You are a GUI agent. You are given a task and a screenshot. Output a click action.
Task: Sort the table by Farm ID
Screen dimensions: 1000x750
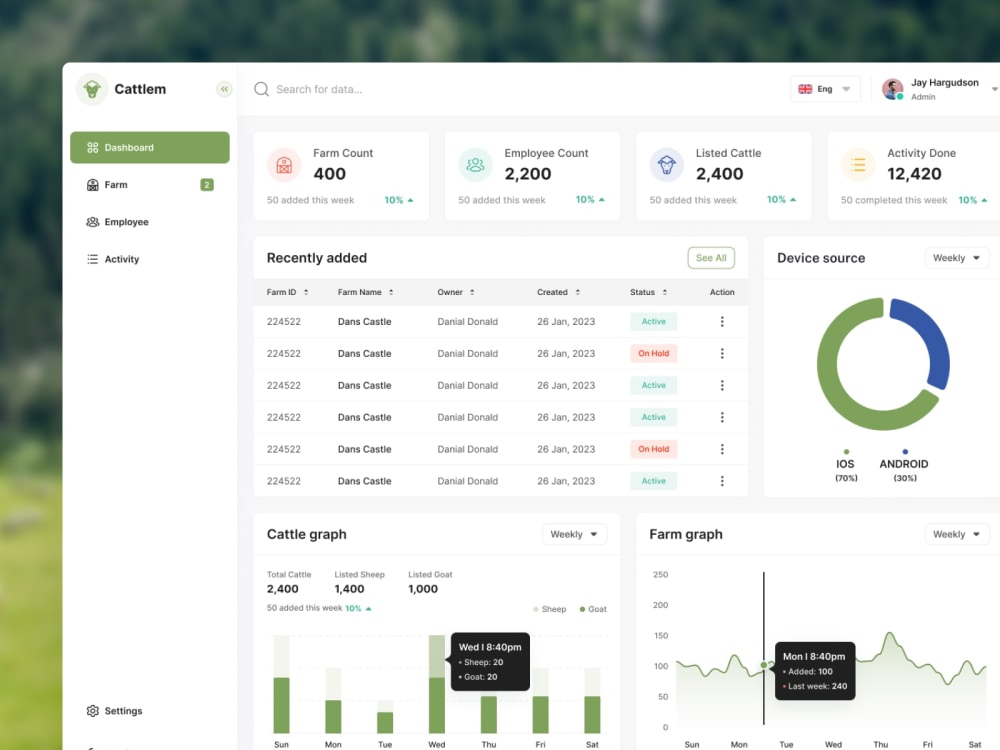point(306,292)
